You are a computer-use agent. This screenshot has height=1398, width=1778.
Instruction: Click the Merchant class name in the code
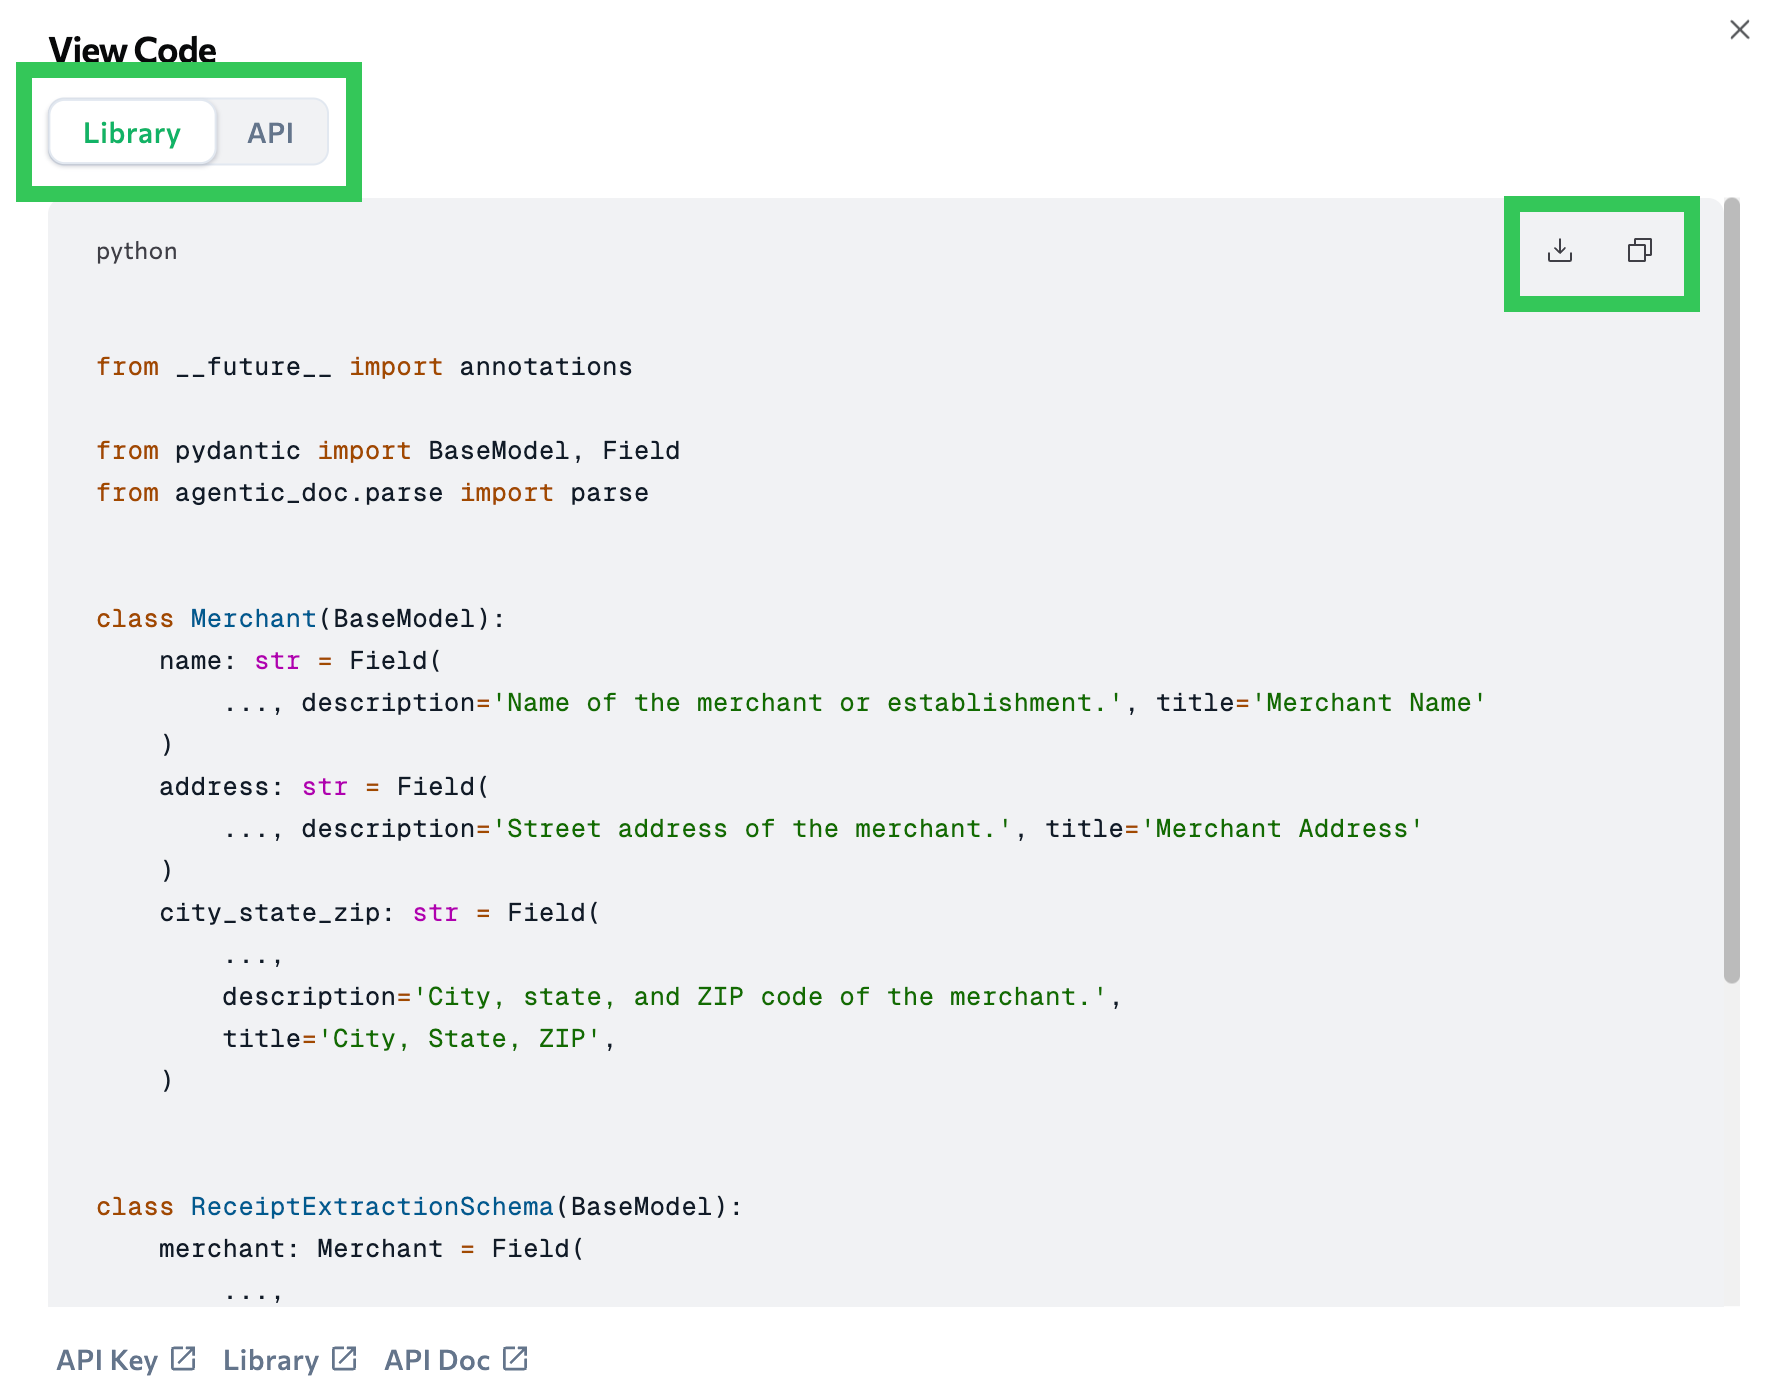click(253, 618)
